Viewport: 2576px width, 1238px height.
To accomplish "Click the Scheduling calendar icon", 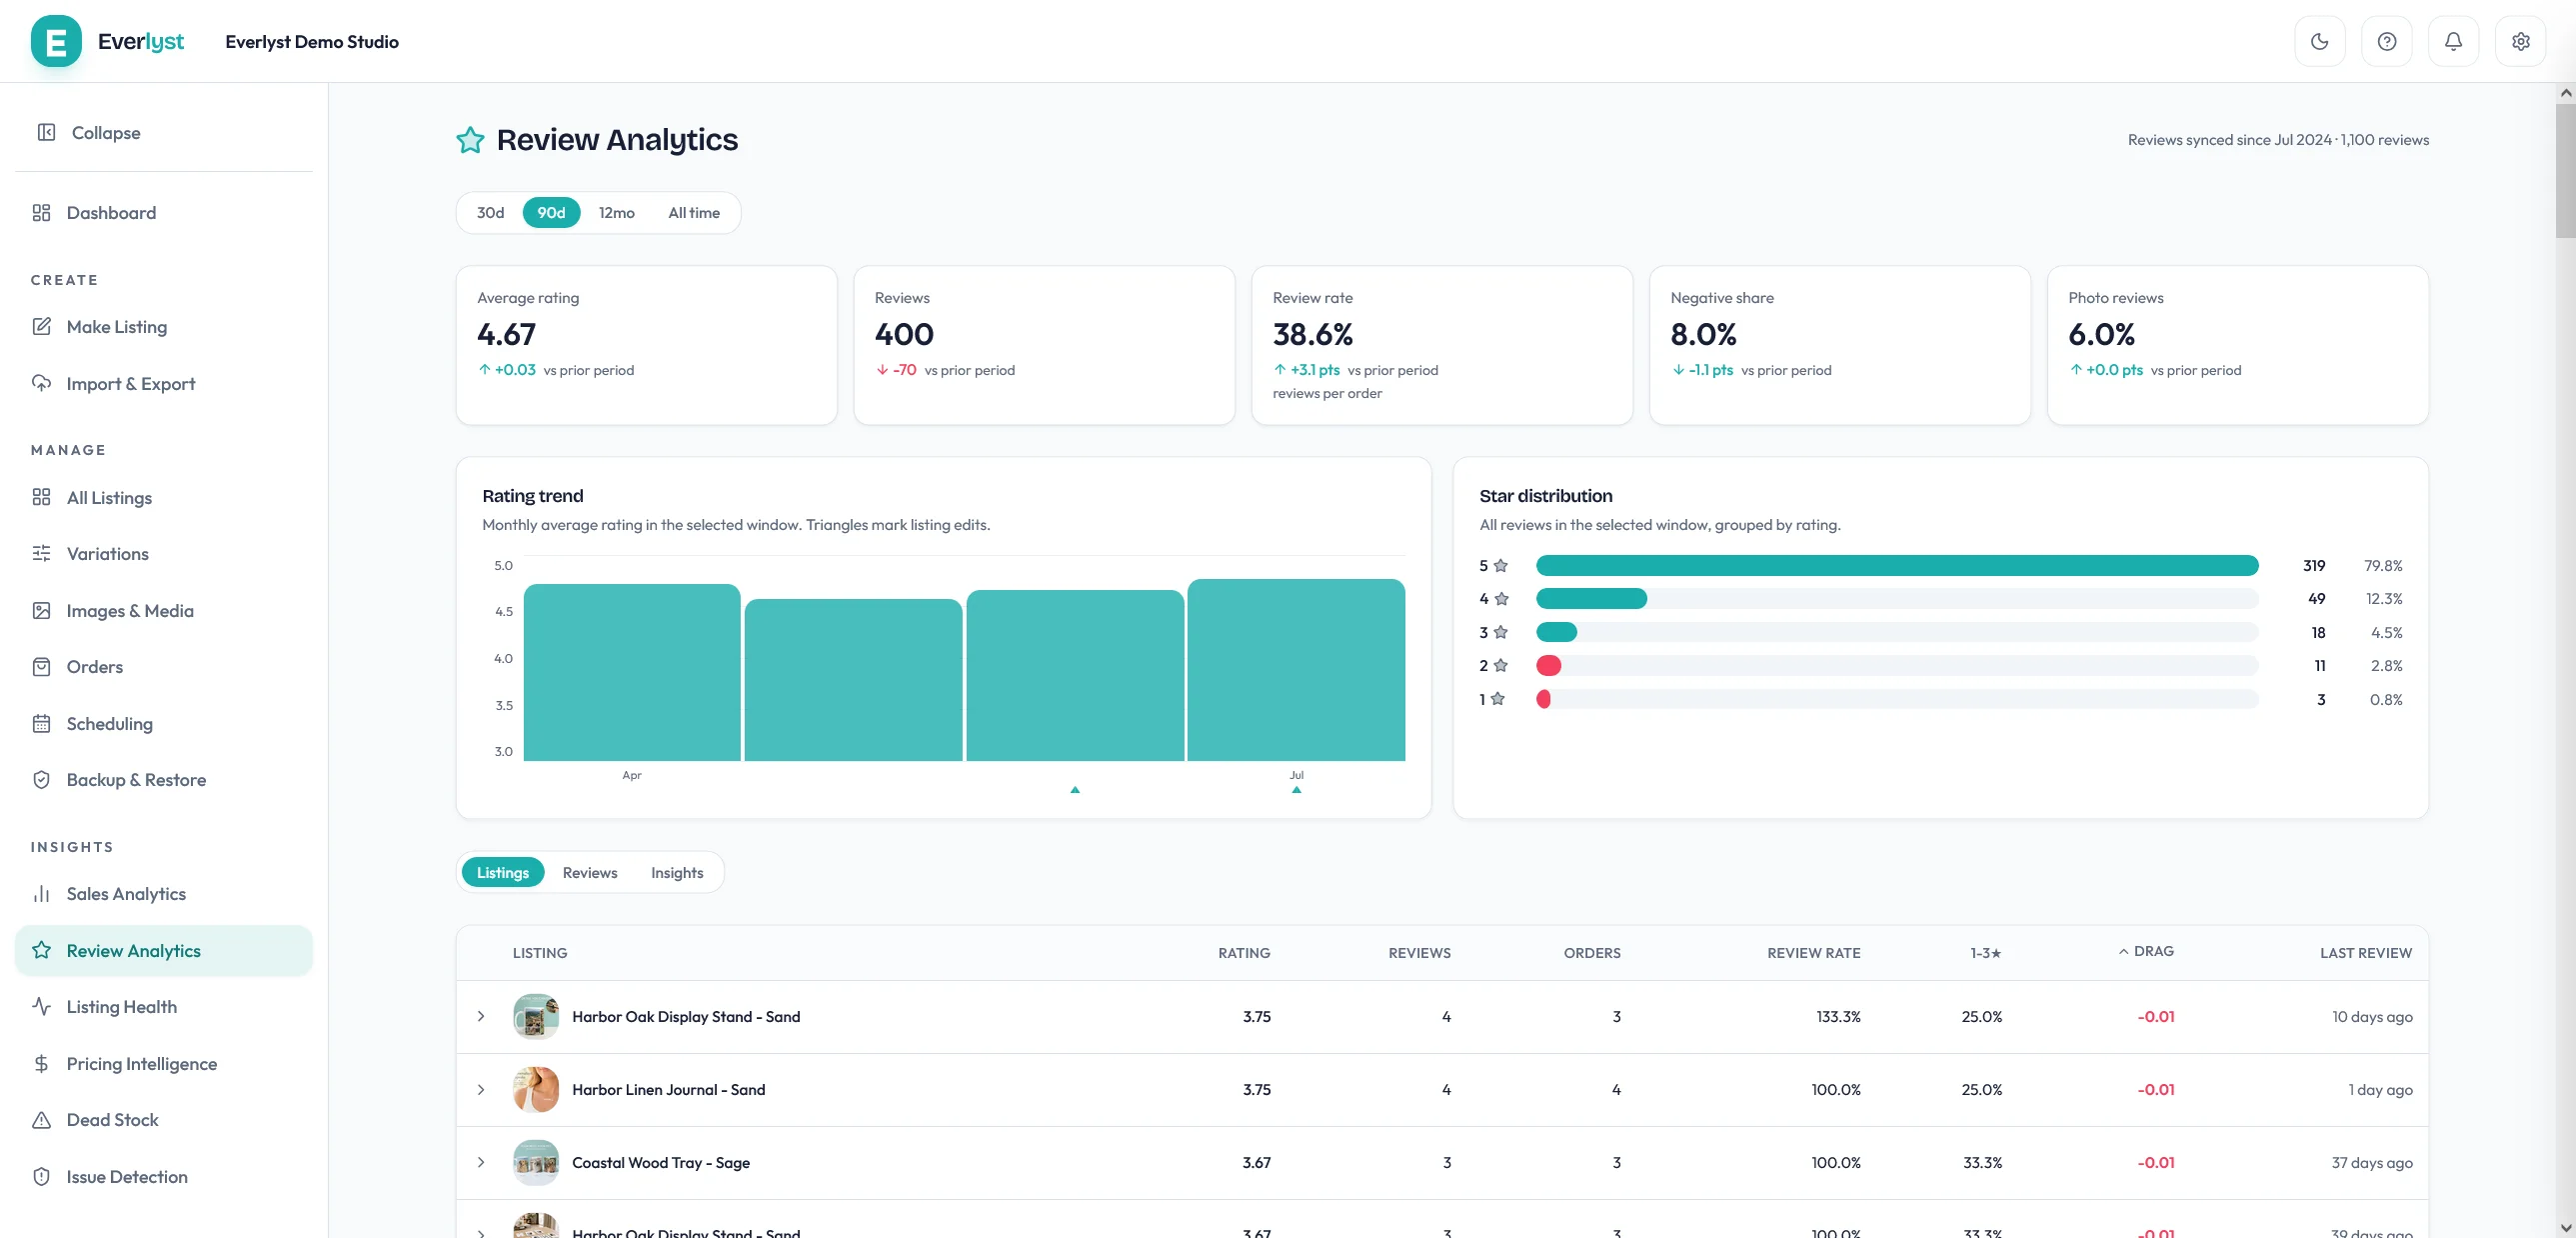I will pos(41,723).
